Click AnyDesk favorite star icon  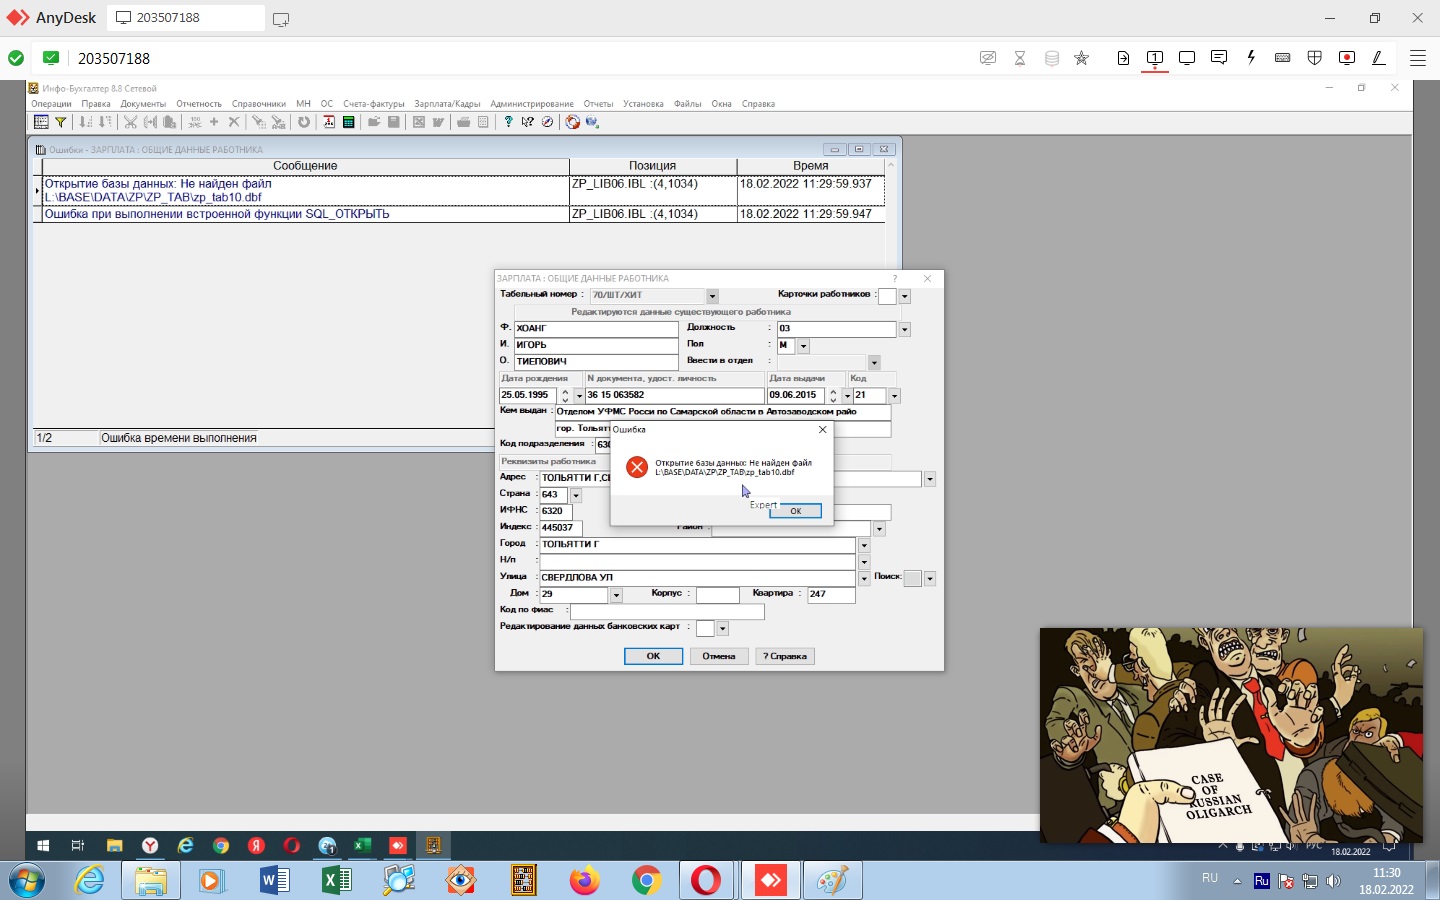(x=1081, y=58)
